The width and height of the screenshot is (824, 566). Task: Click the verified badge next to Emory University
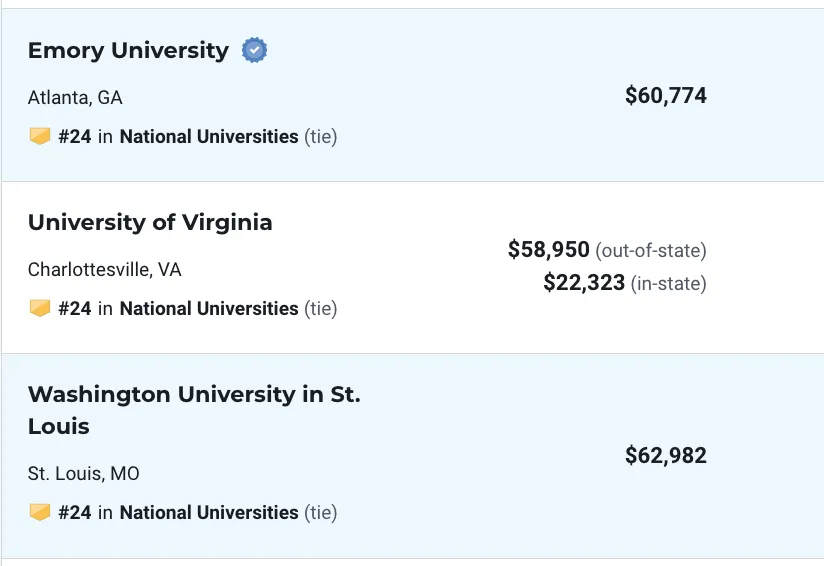[x=254, y=50]
